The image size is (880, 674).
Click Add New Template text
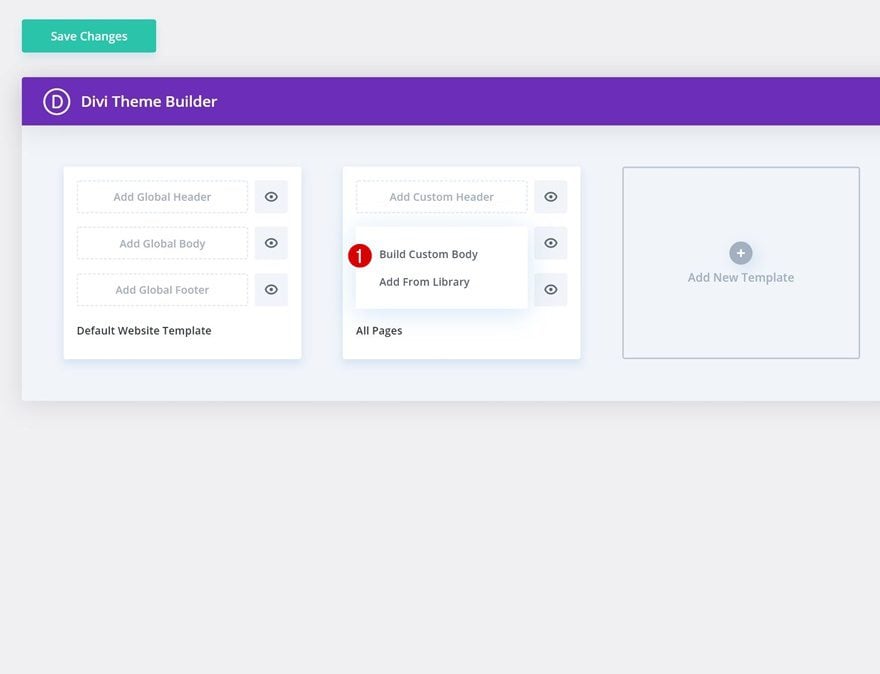[741, 278]
